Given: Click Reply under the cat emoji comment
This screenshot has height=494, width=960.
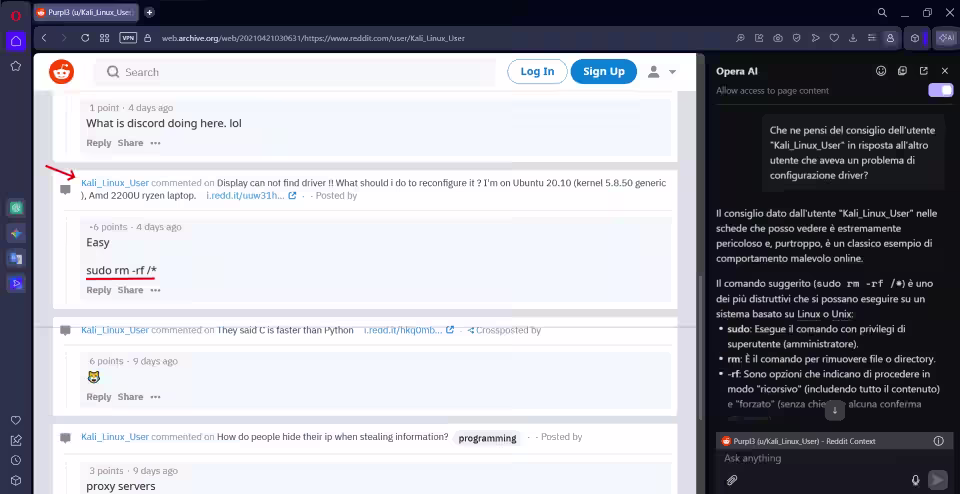Looking at the screenshot, I should point(99,397).
